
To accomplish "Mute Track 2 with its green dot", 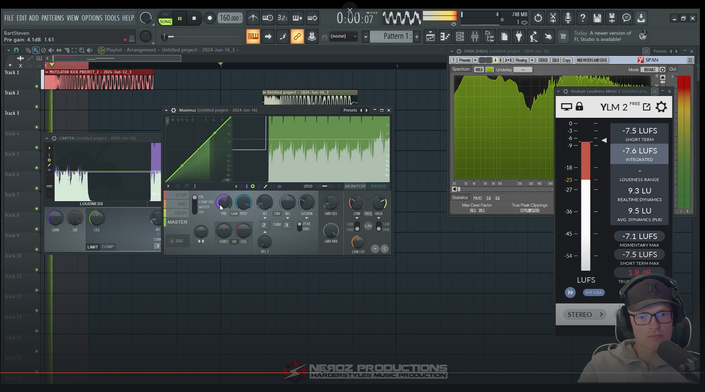I will pyautogui.click(x=37, y=107).
